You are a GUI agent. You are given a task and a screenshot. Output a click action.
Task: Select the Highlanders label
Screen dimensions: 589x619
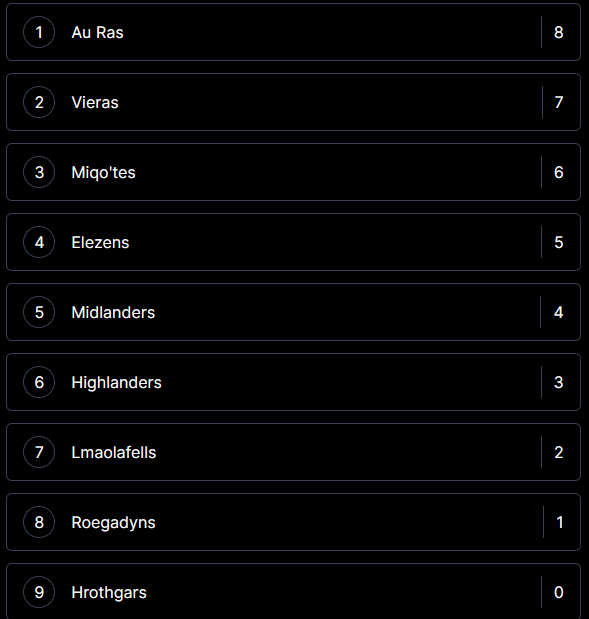[x=116, y=383]
